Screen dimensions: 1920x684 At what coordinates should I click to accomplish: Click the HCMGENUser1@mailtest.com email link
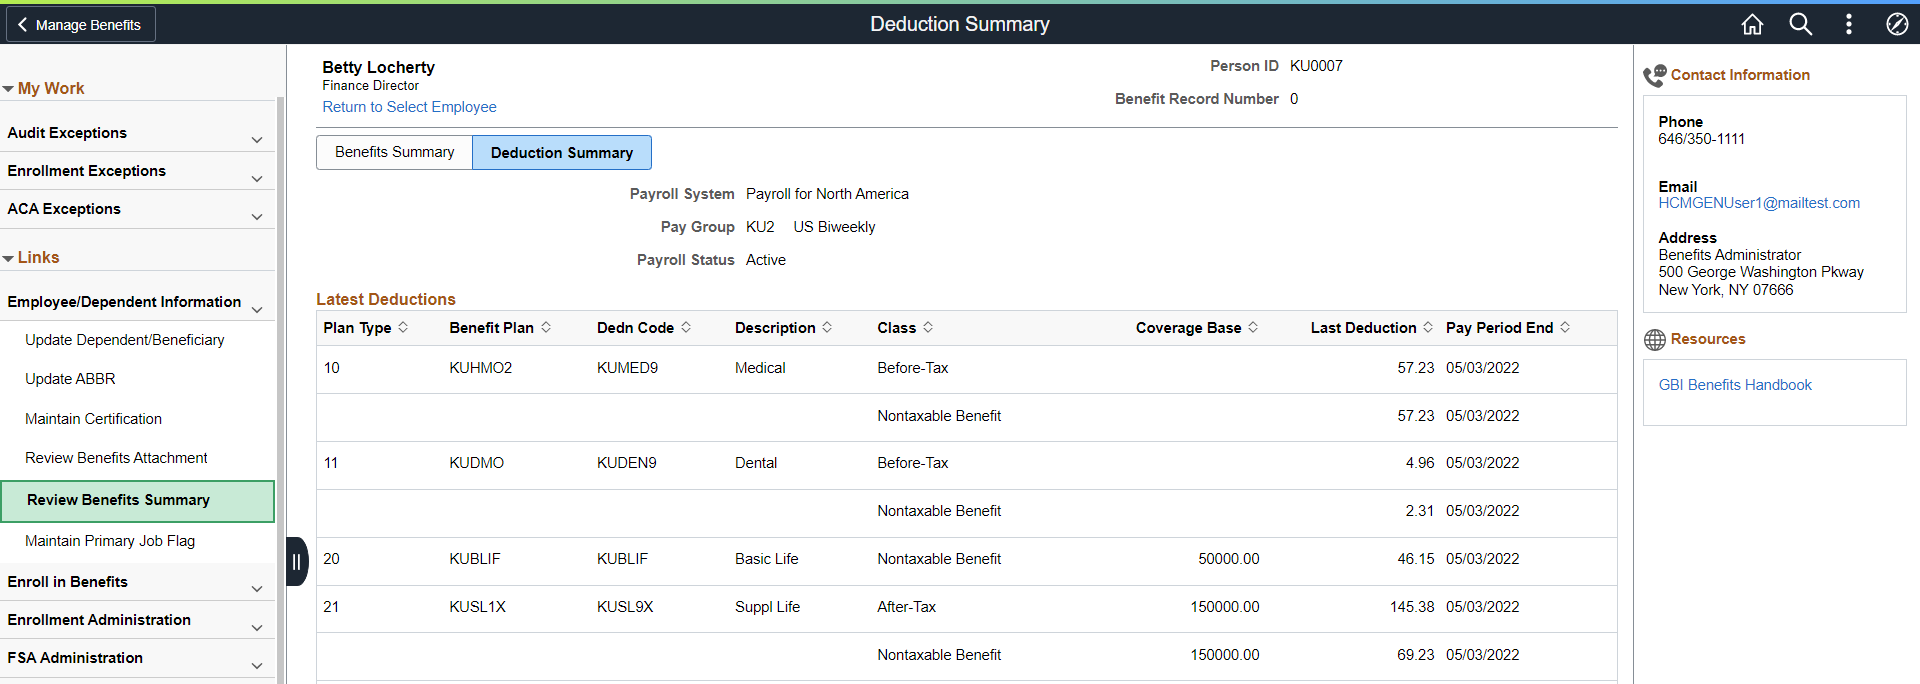coord(1759,203)
